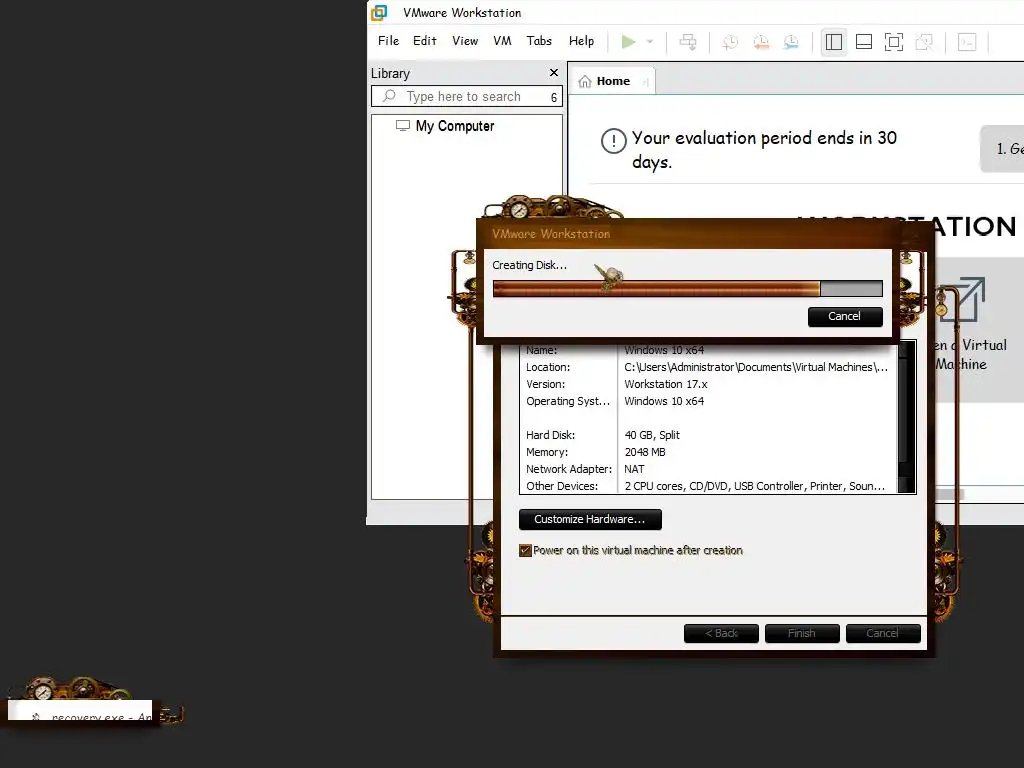Open the VM menu
1024x768 pixels.
coord(502,40)
